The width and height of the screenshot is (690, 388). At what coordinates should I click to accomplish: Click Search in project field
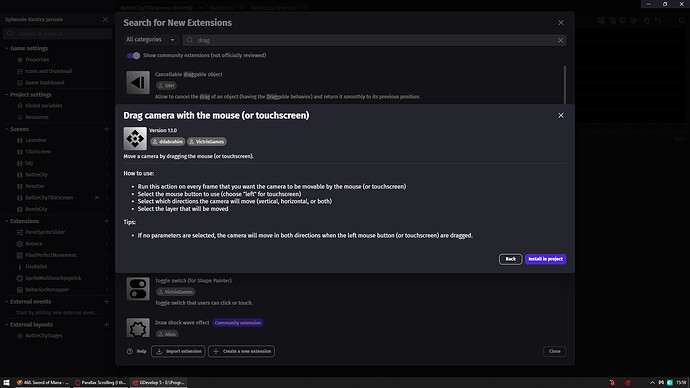[x=57, y=33]
